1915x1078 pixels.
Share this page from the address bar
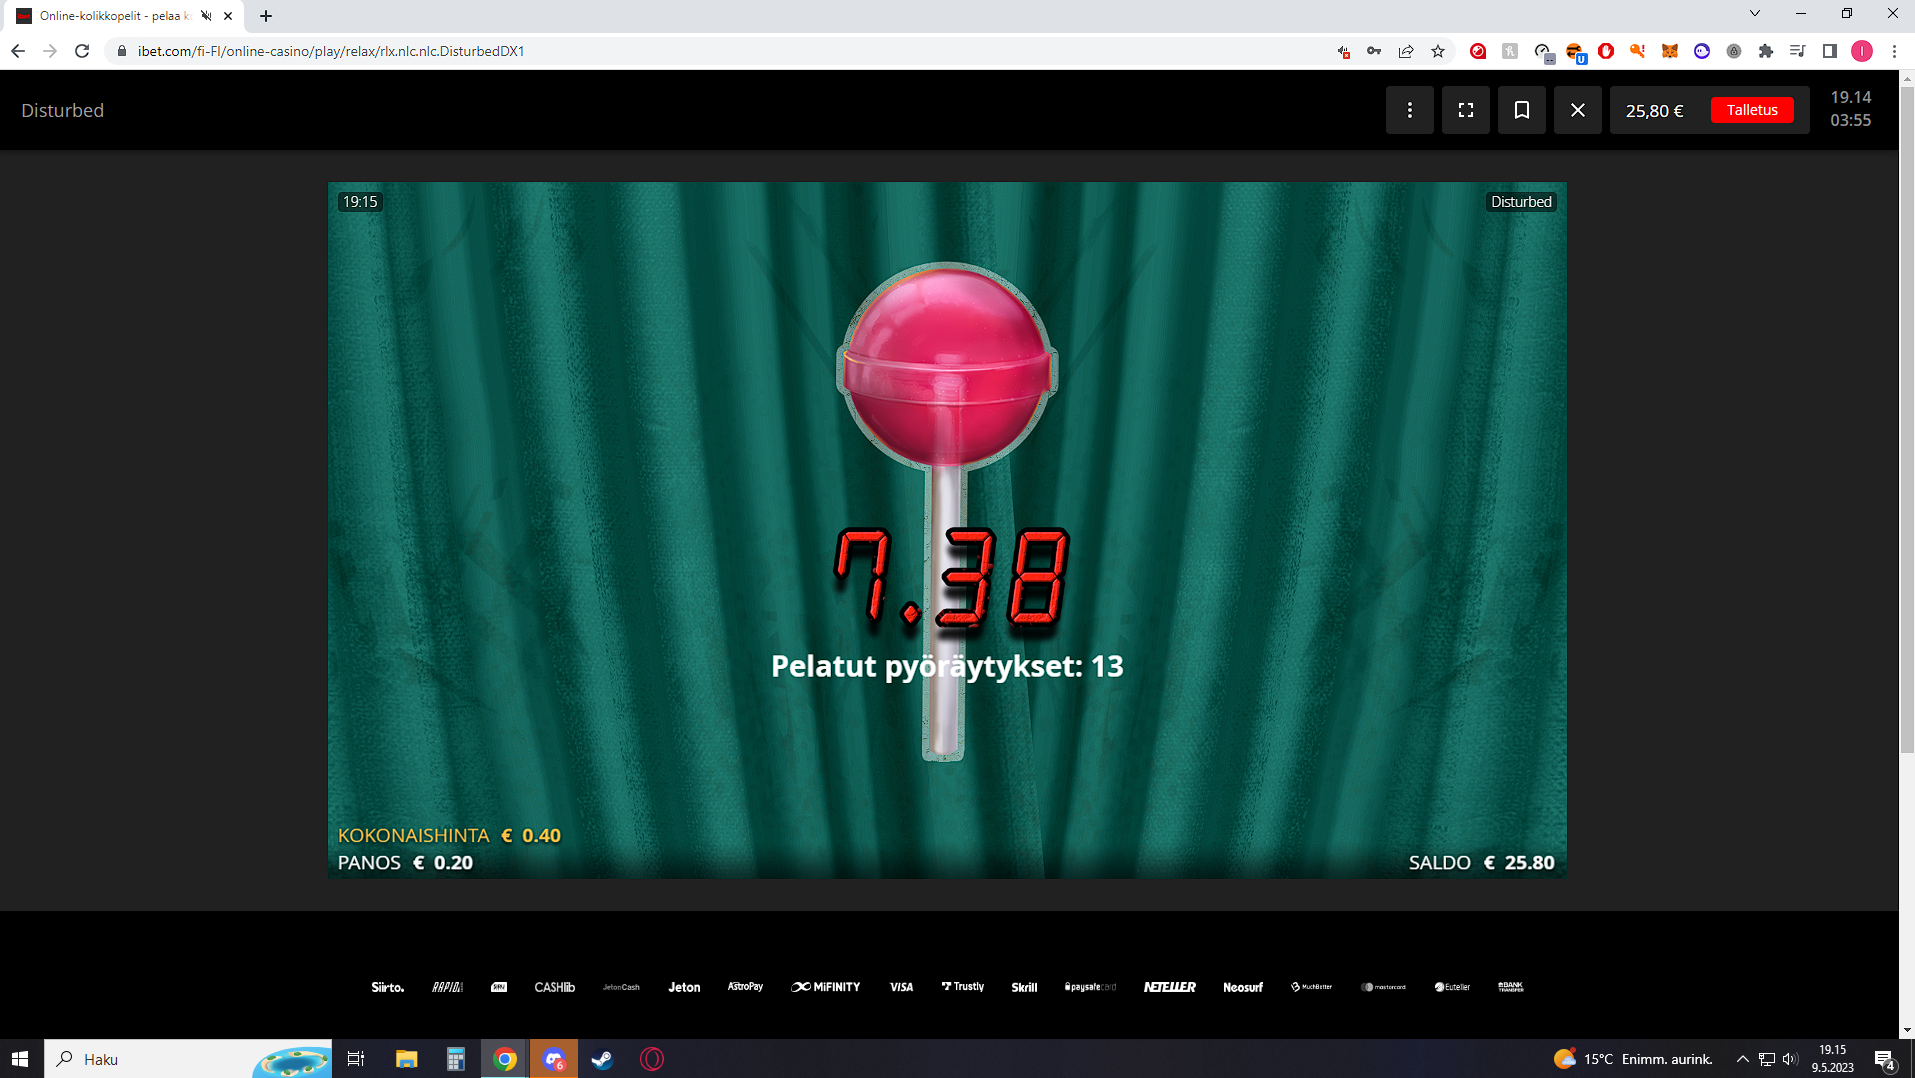1406,51
